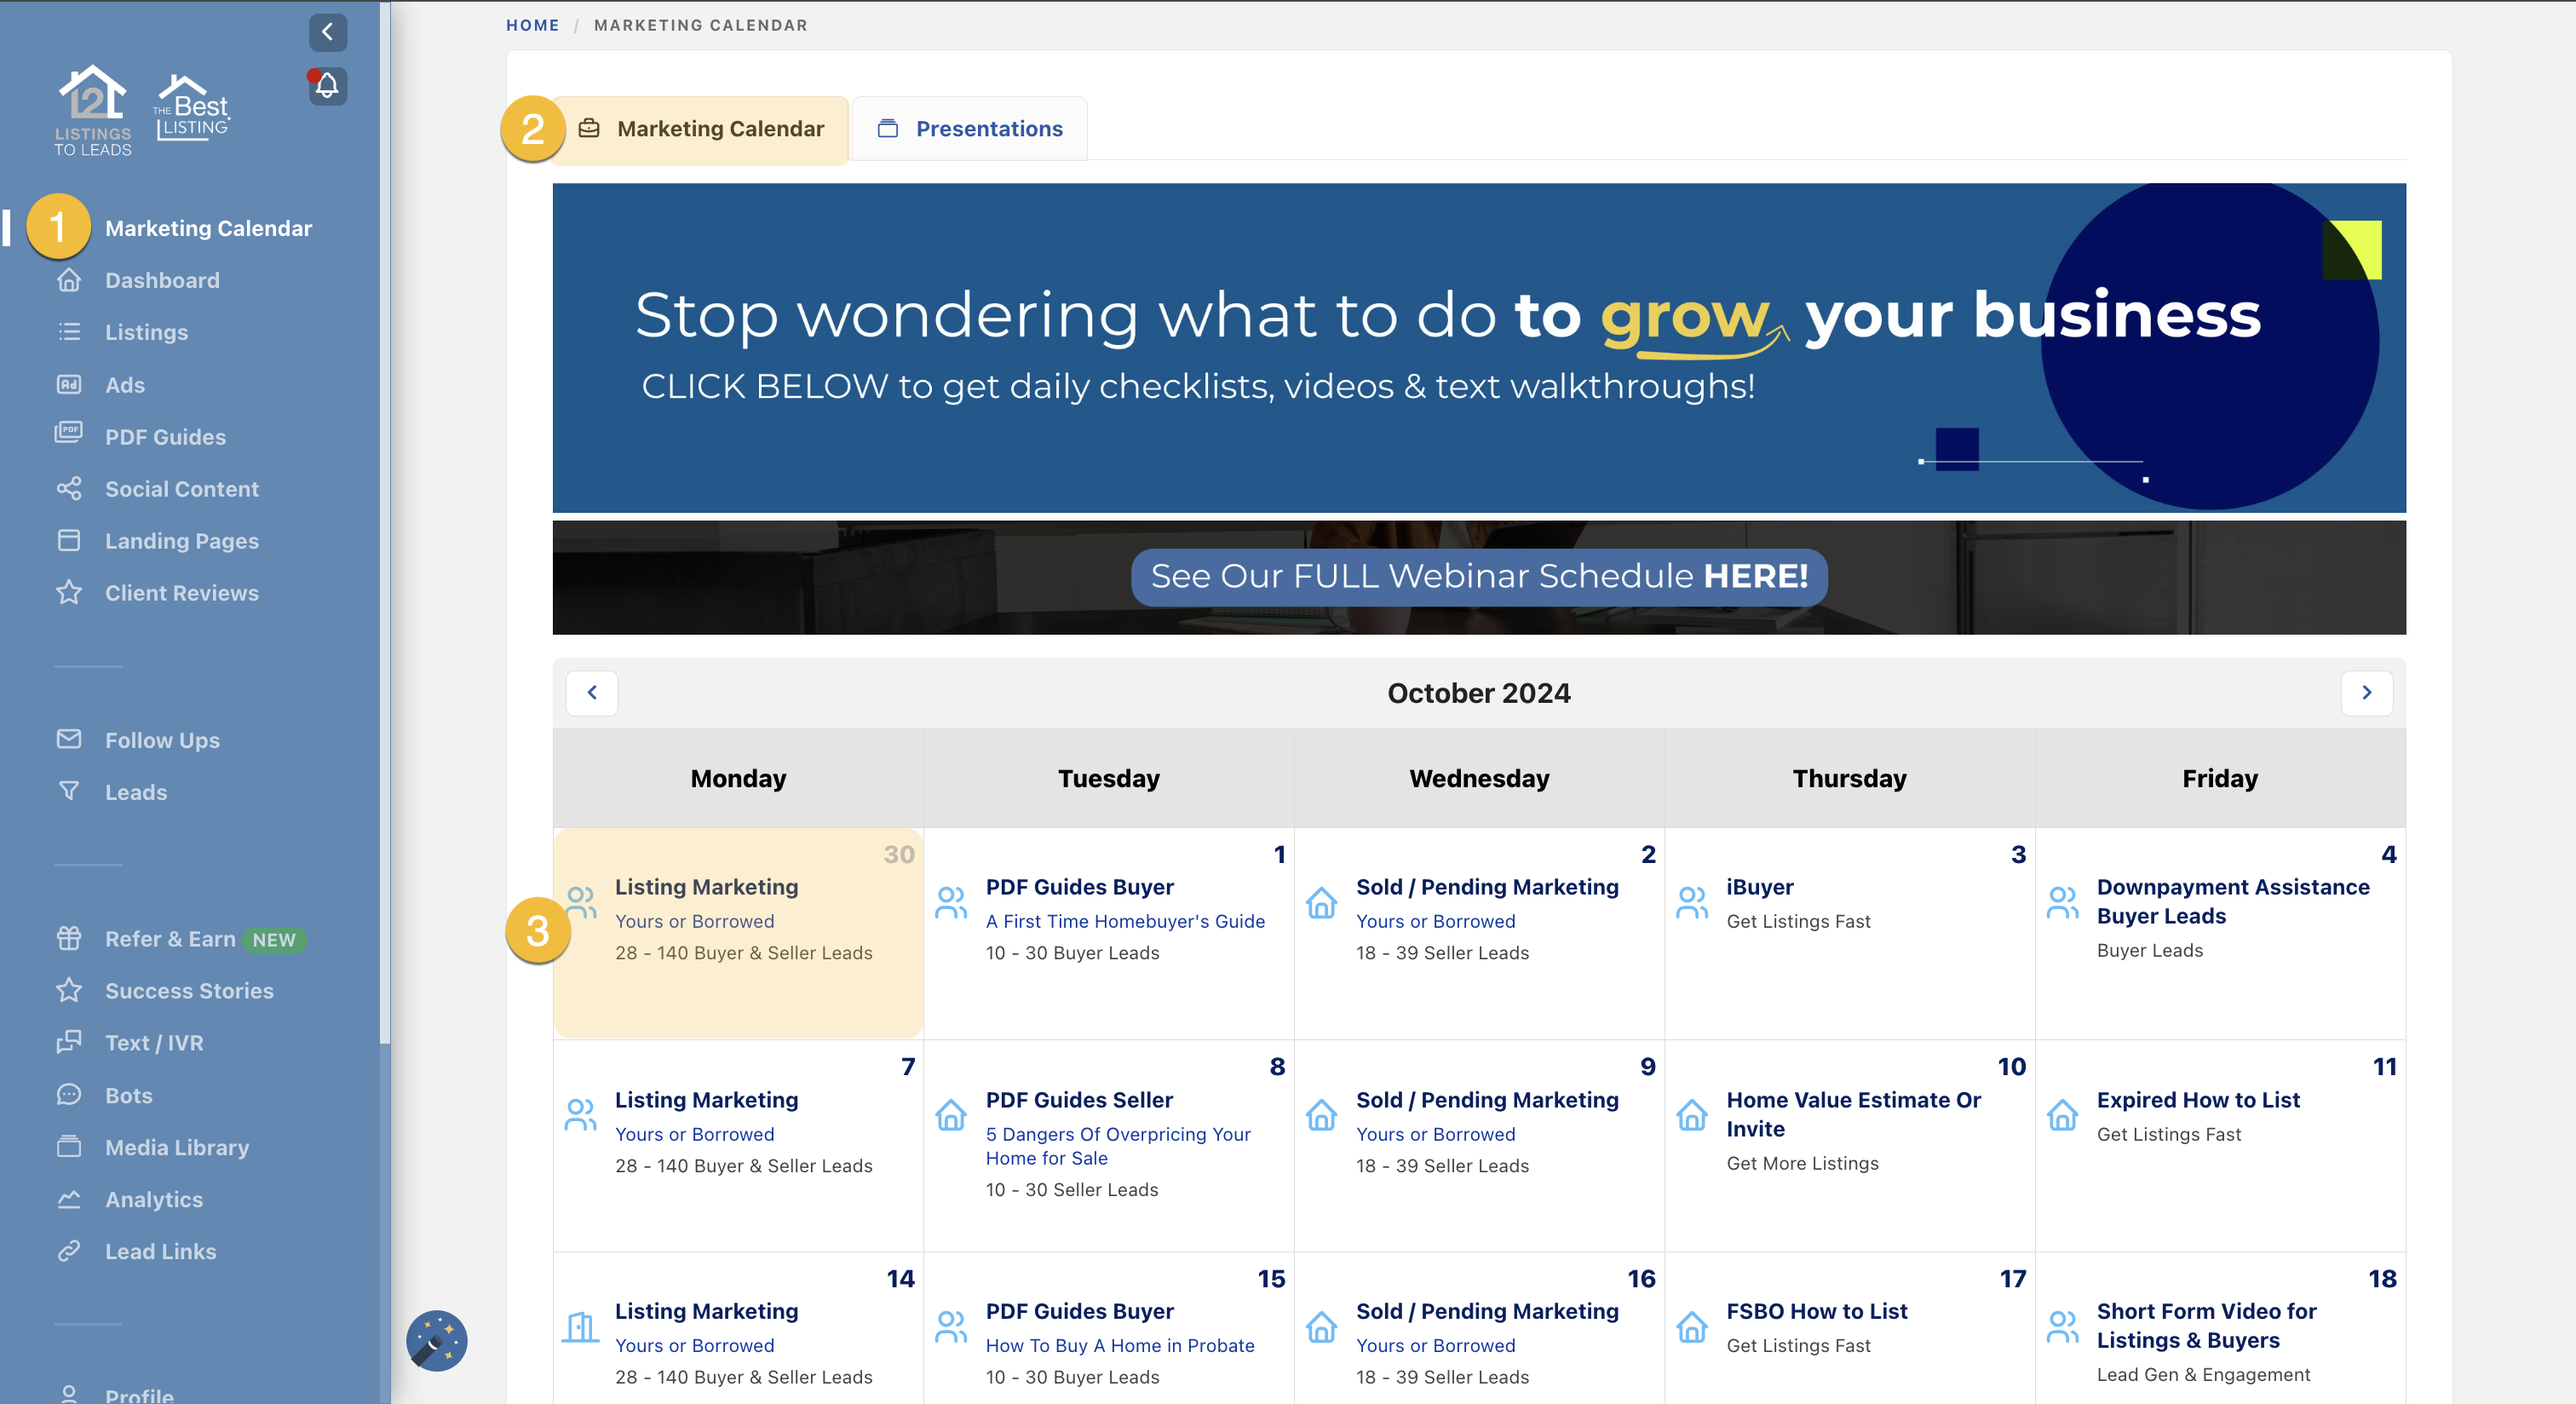Click the See Our FULL Webinar Schedule button
The height and width of the screenshot is (1404, 2576).
coord(1479,576)
